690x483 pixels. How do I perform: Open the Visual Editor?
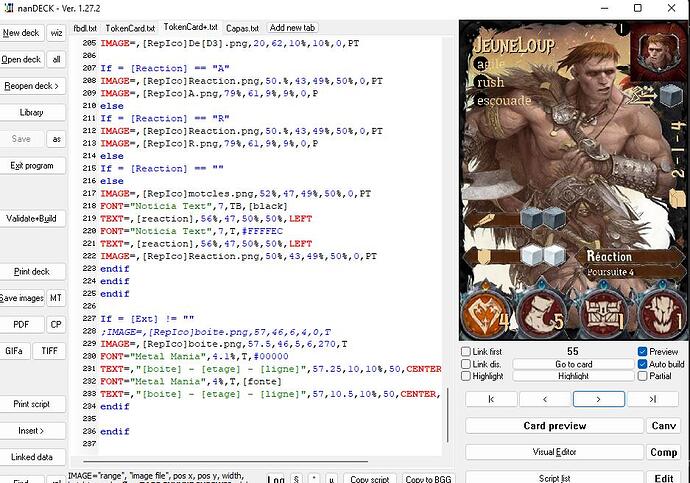point(554,452)
